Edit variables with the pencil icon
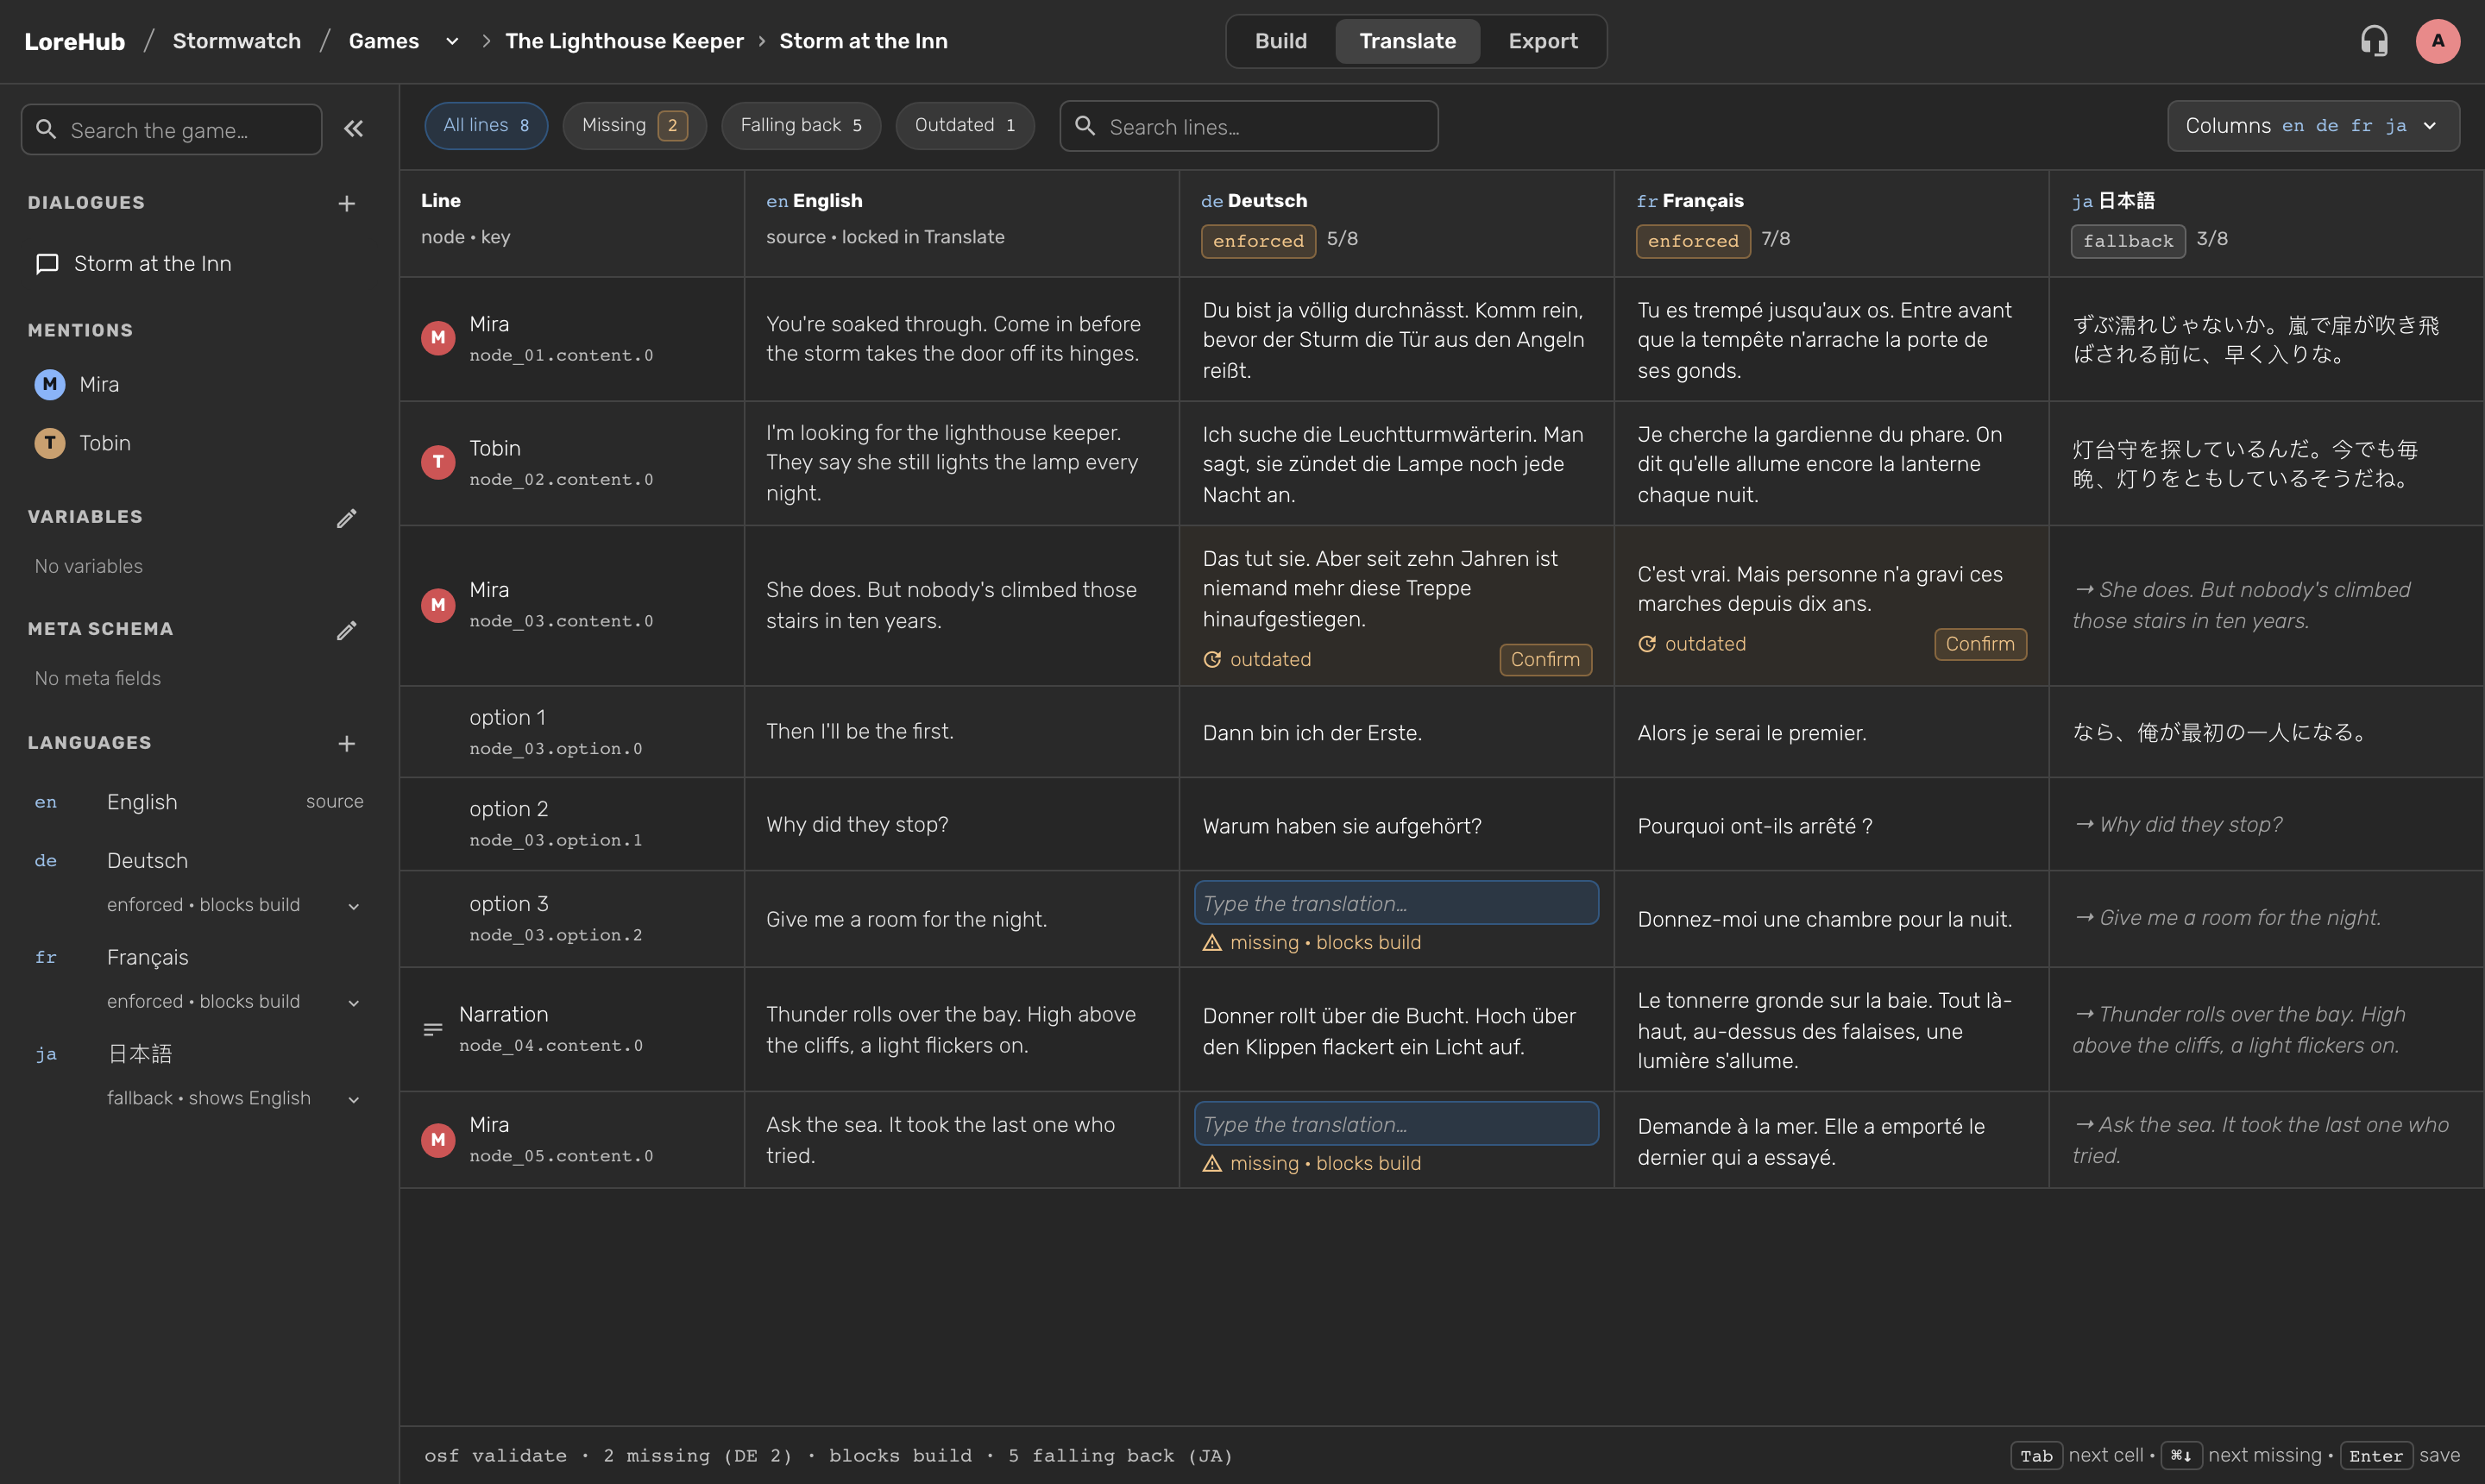2485x1484 pixels. 347,518
